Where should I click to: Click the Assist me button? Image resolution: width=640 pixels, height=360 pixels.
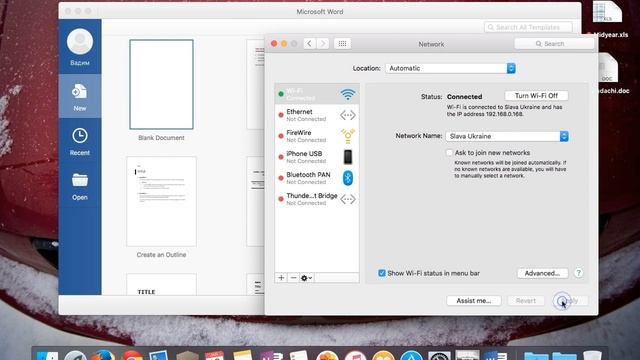click(473, 301)
